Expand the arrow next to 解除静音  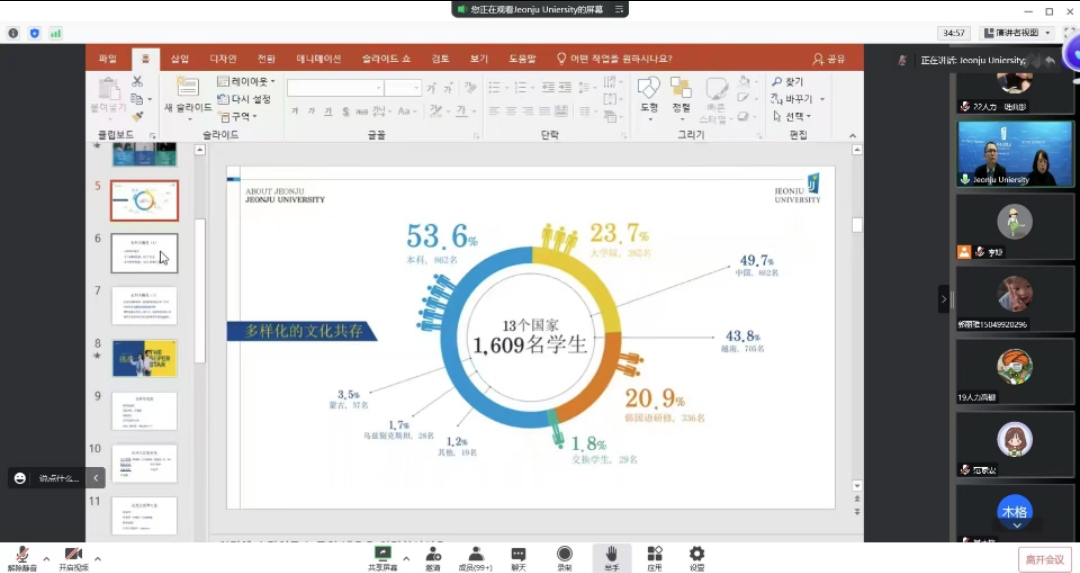click(46, 559)
